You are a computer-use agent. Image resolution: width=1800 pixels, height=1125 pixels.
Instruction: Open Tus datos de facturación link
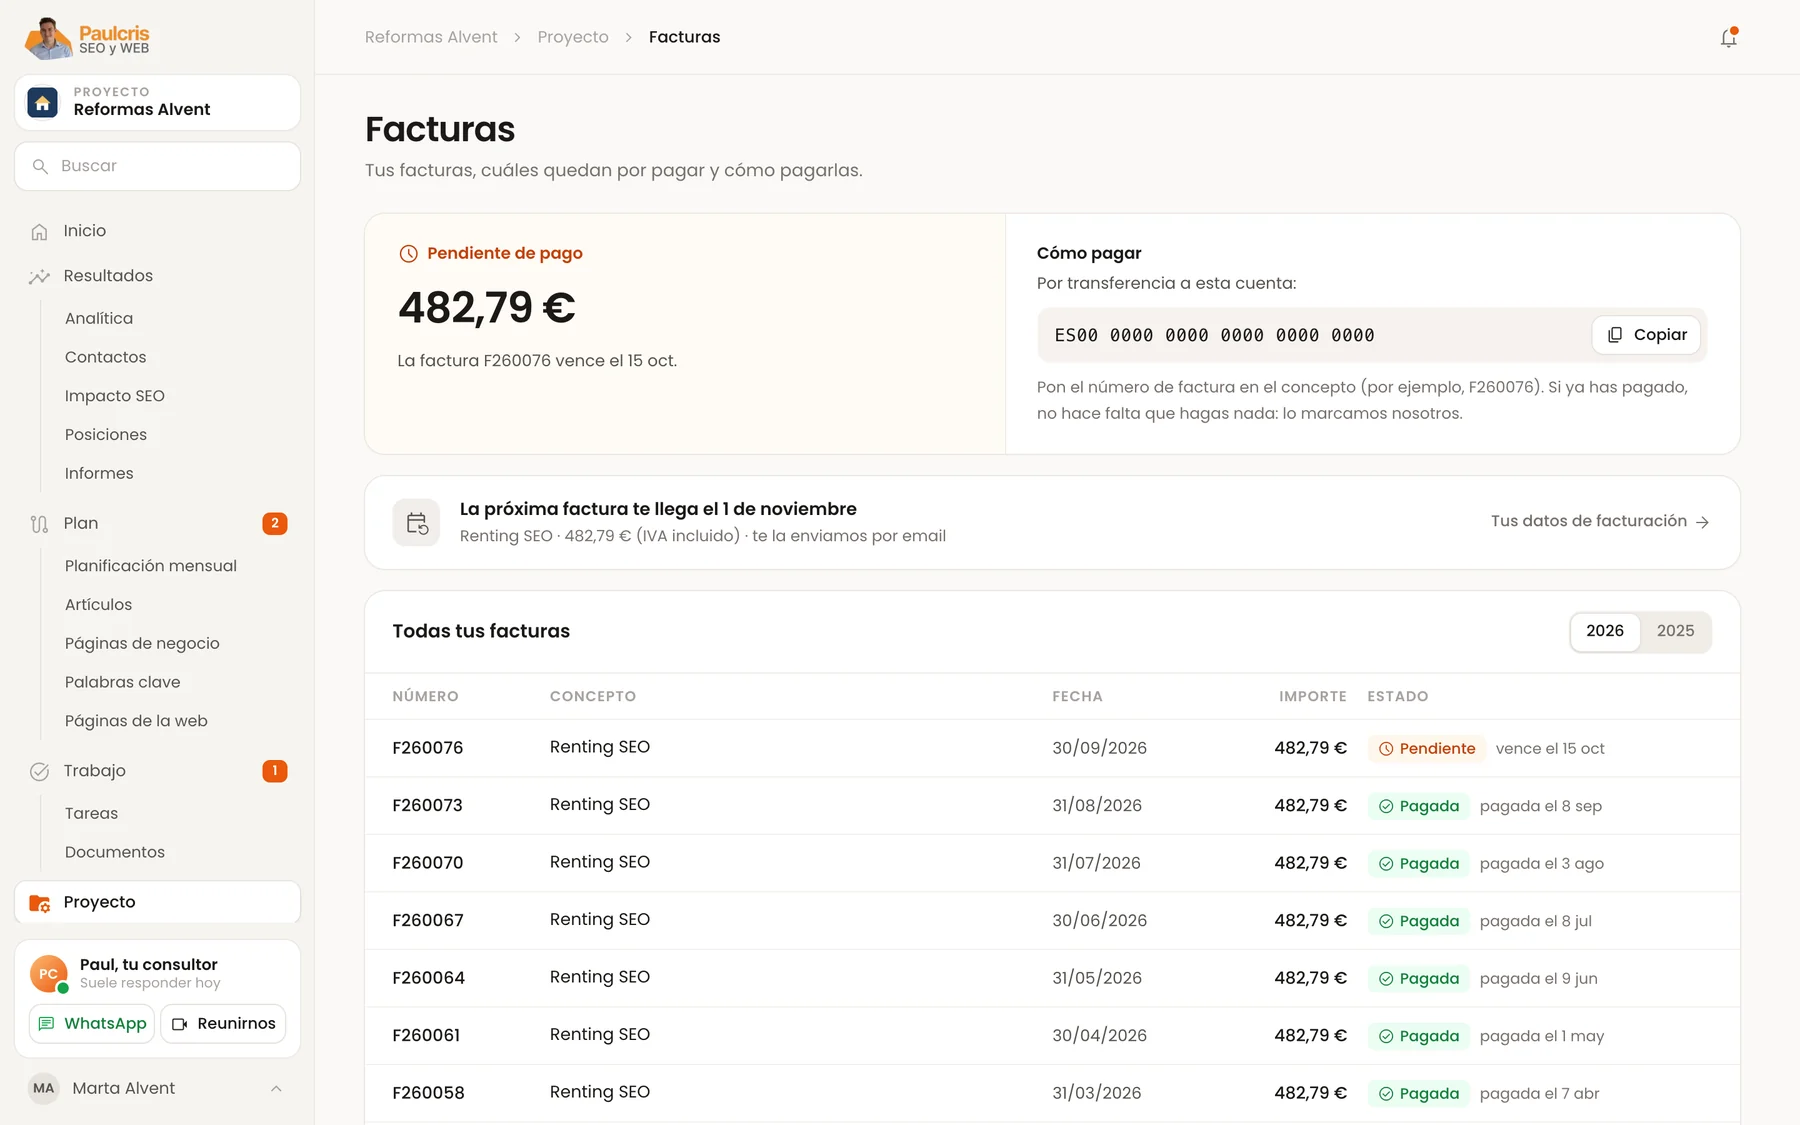click(1600, 521)
